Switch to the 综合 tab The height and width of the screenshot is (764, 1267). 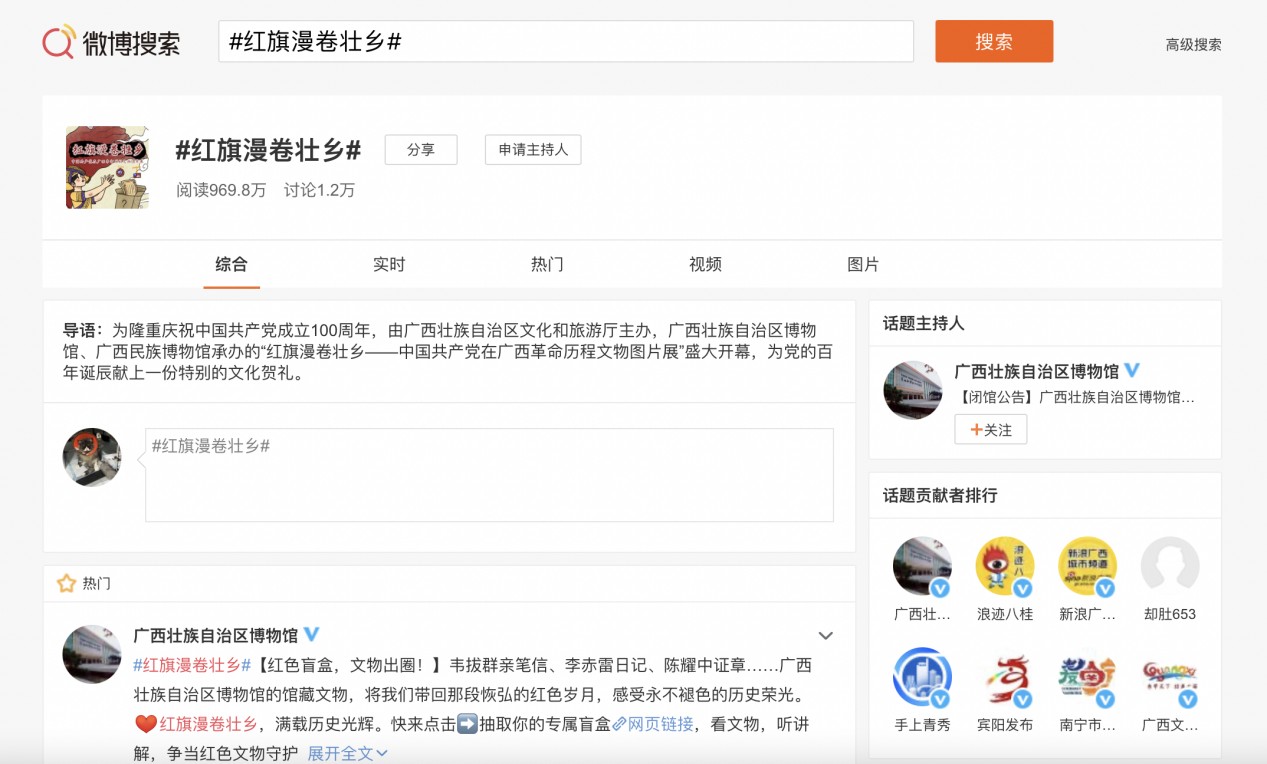231,265
